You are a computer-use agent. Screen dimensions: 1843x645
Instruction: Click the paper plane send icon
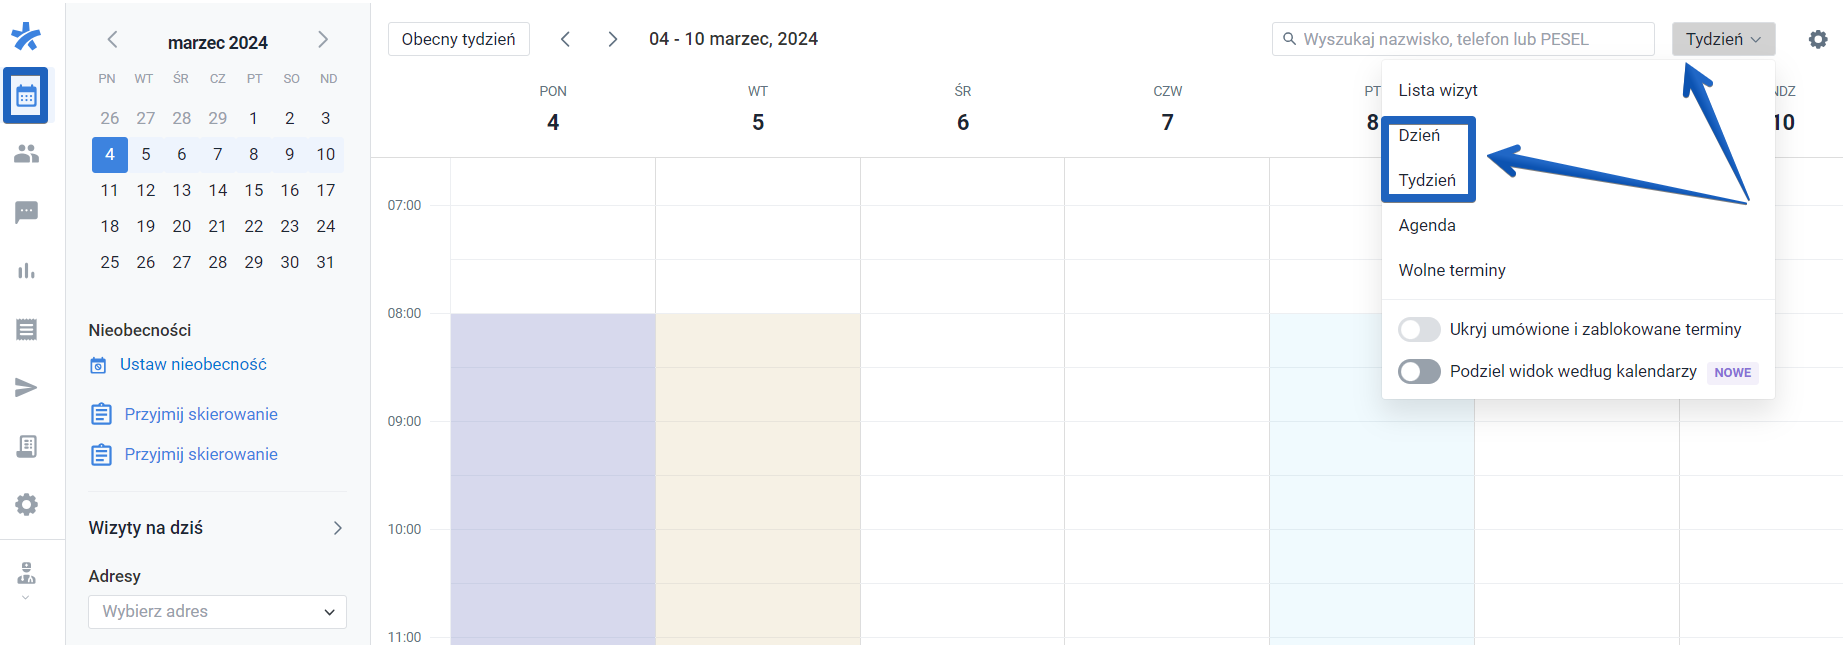click(26, 388)
